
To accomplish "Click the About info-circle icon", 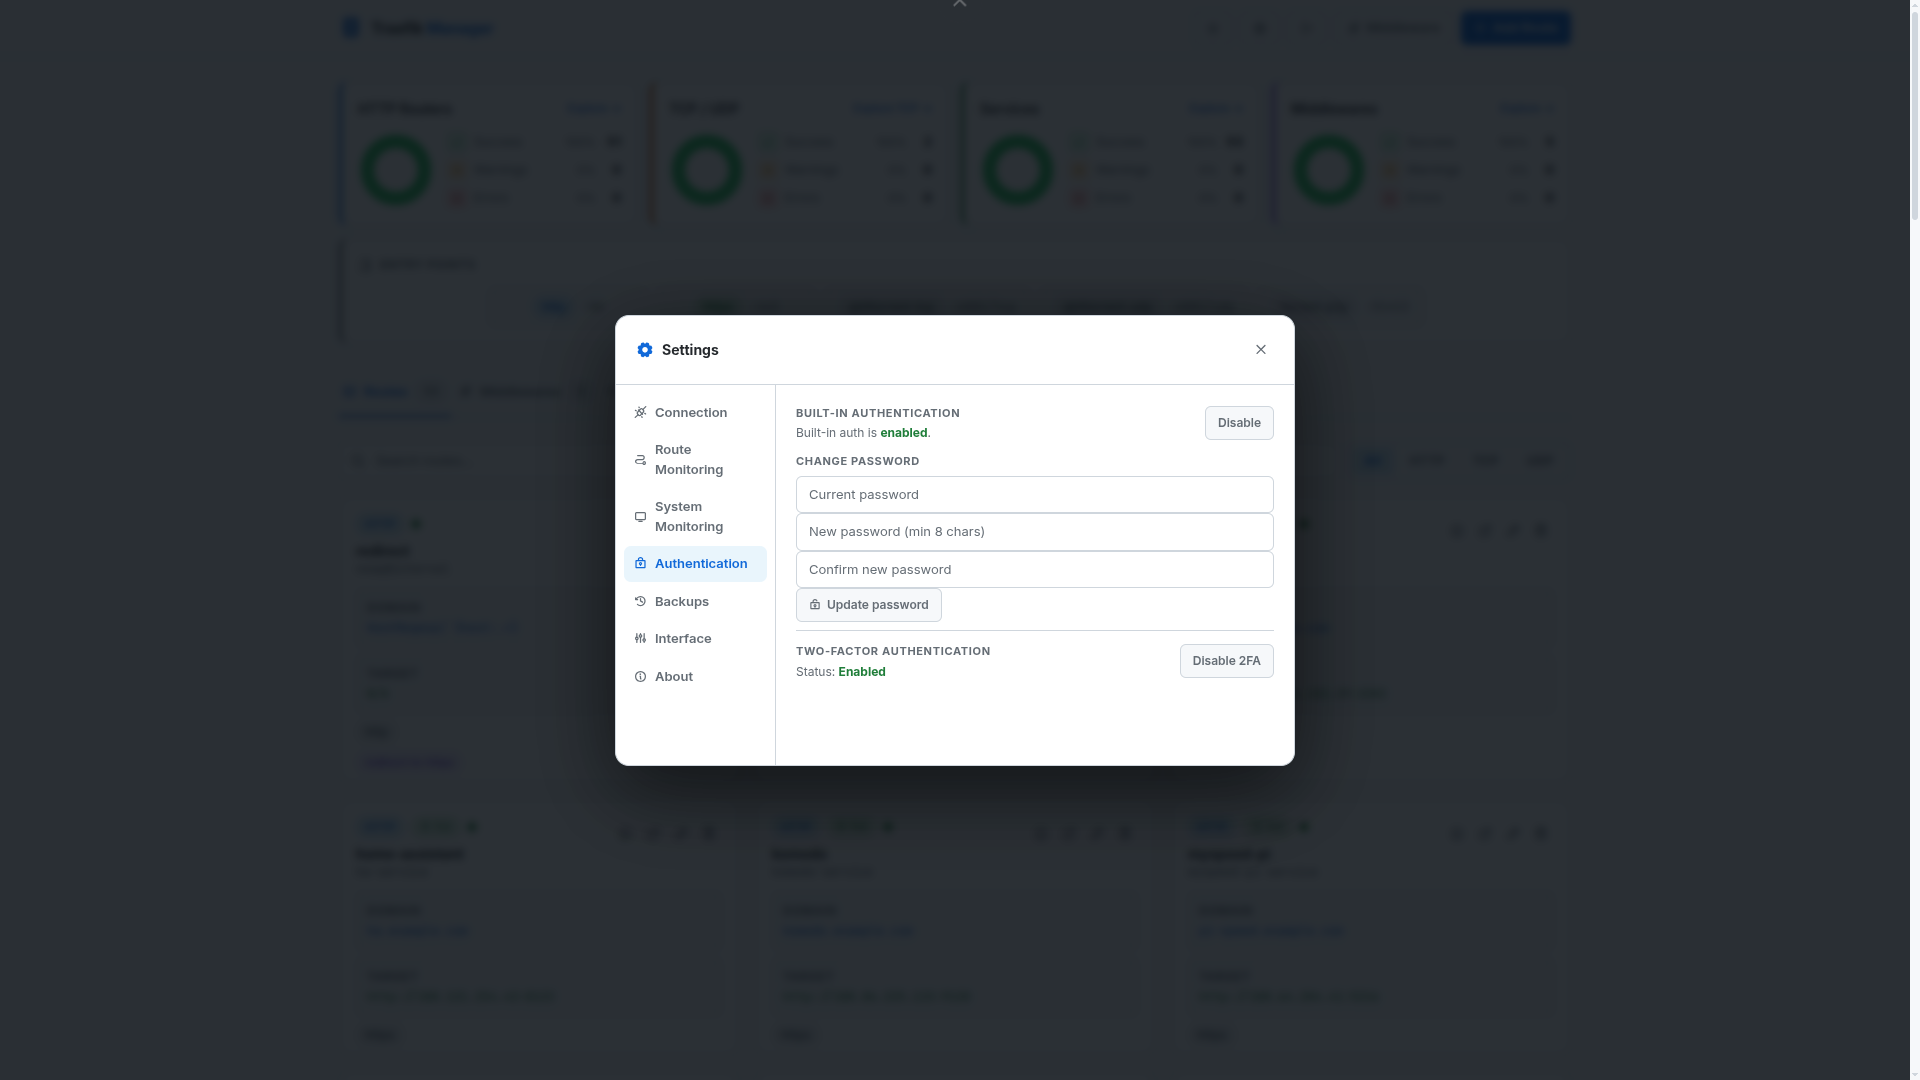I will point(640,676).
